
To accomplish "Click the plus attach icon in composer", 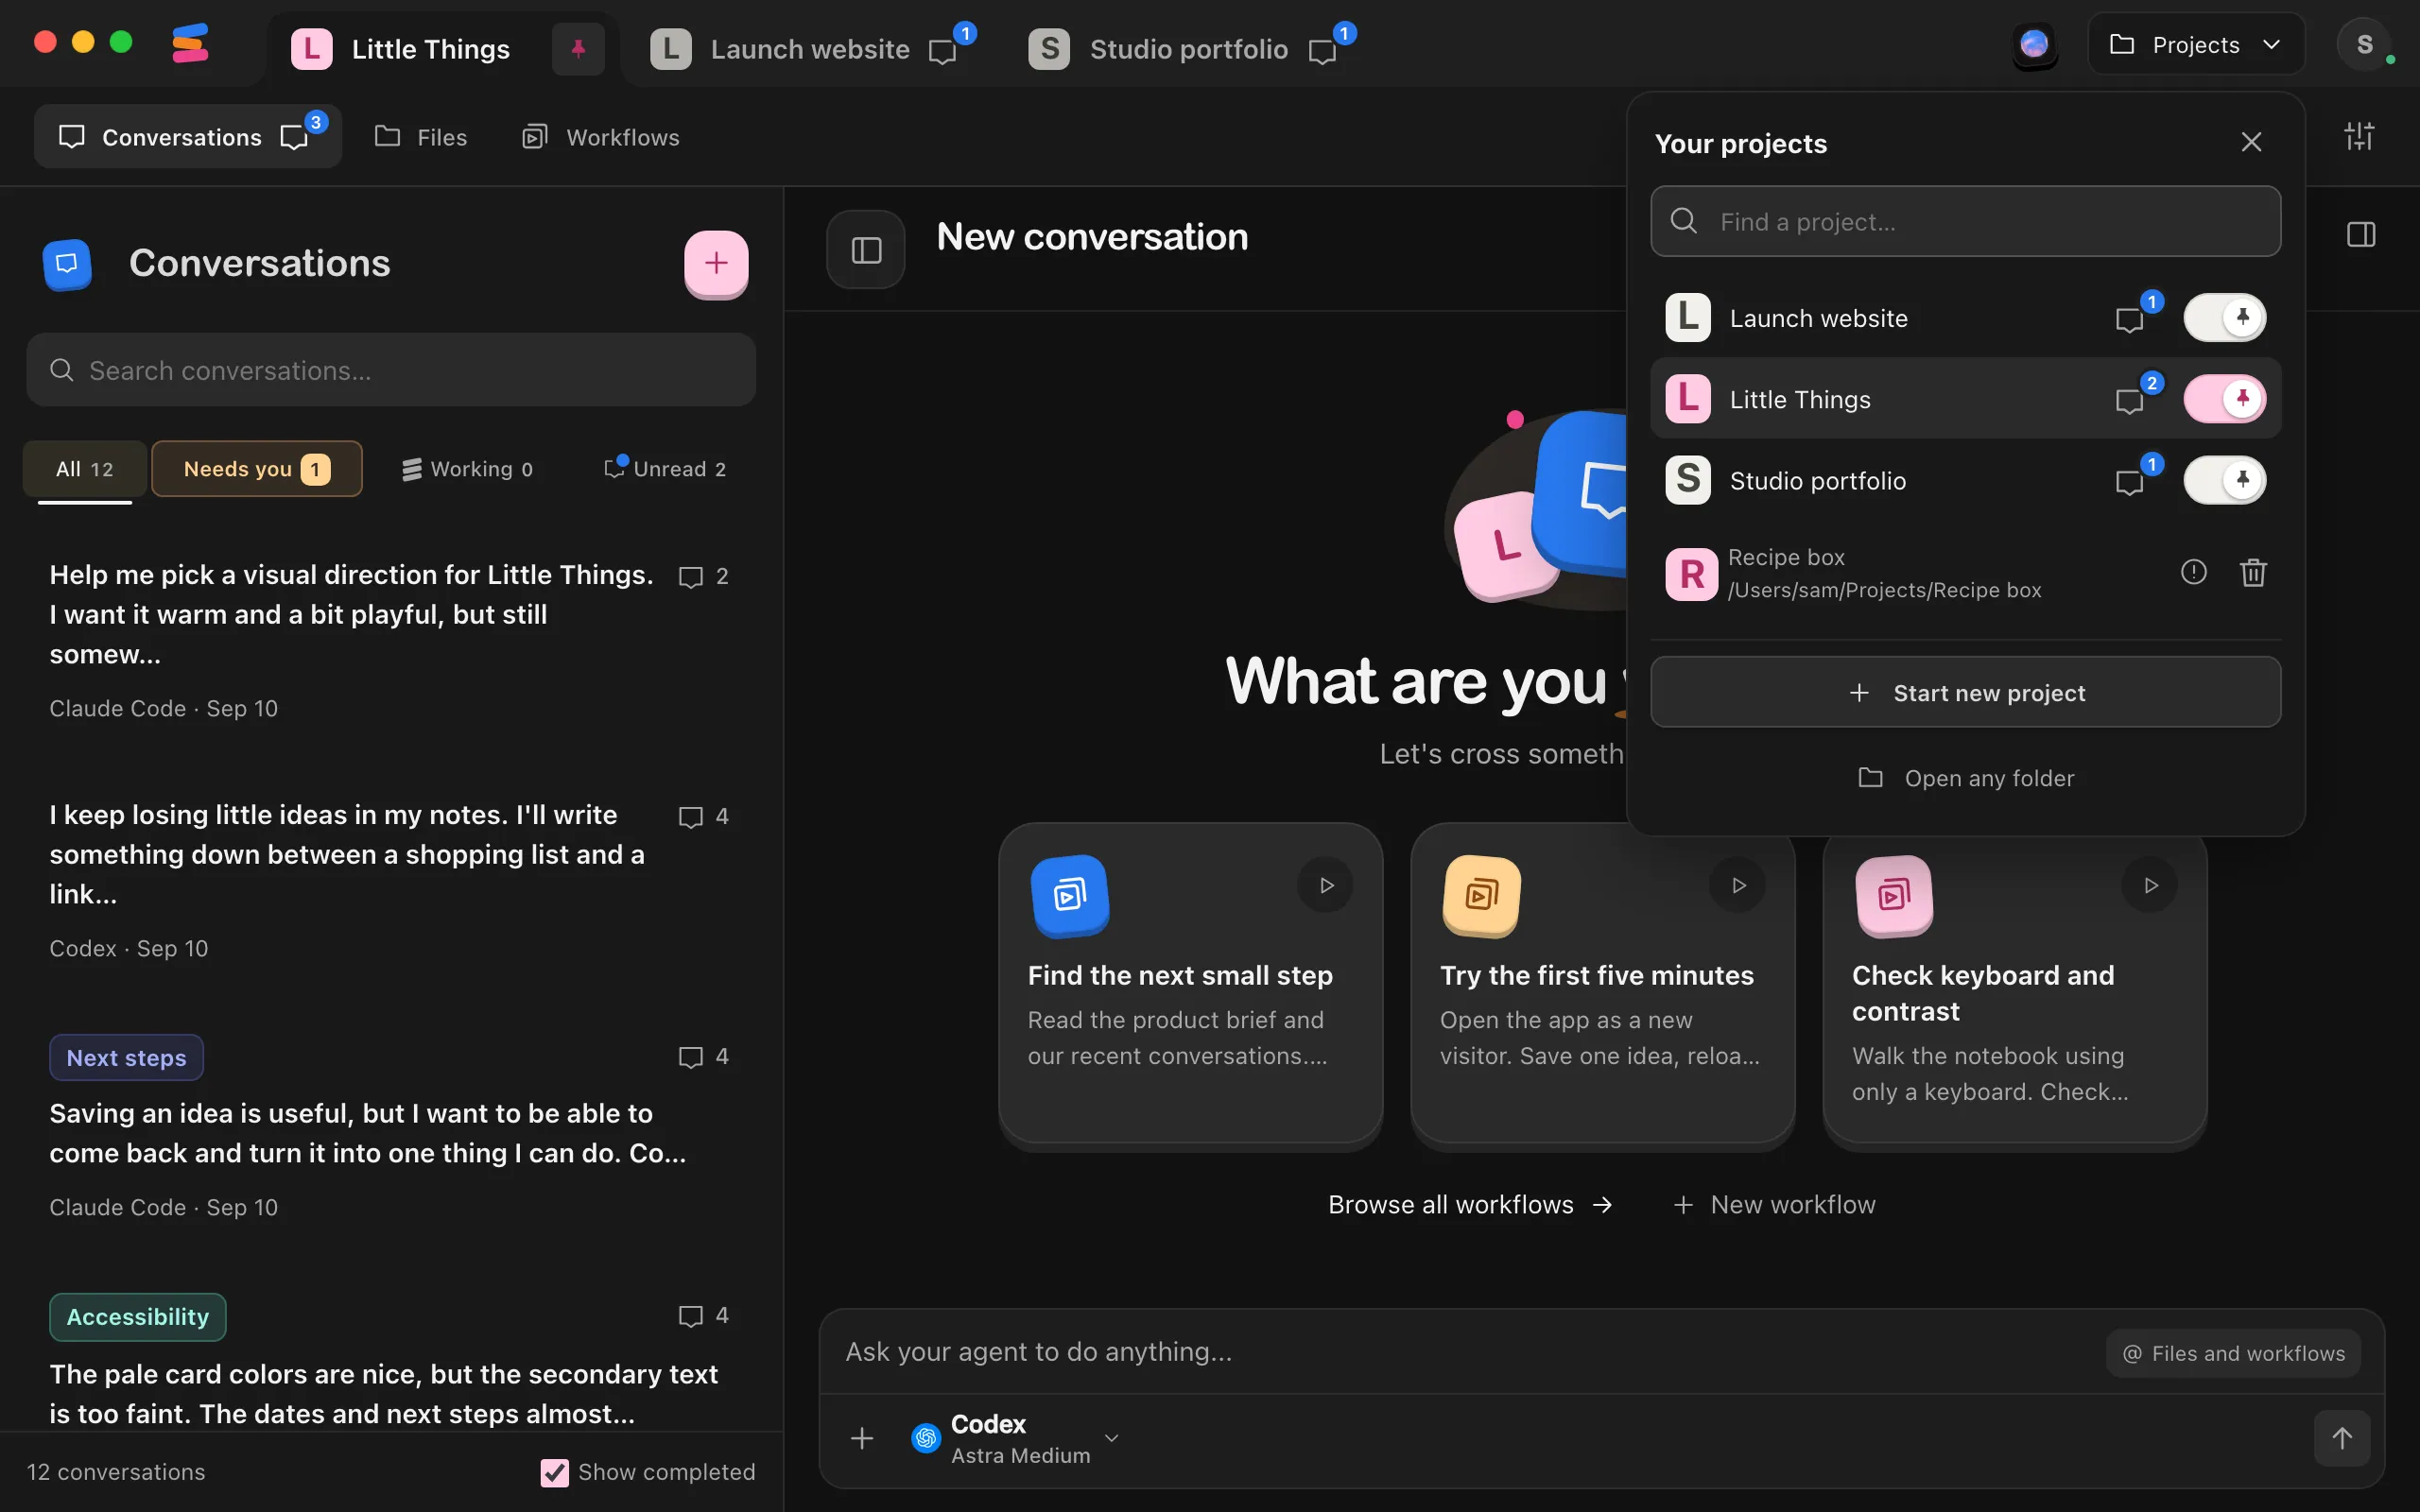I will tap(862, 1438).
